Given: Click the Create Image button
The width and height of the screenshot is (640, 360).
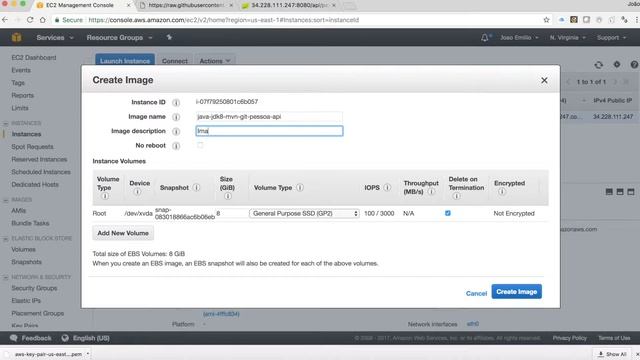Looking at the screenshot, I should 516,291.
